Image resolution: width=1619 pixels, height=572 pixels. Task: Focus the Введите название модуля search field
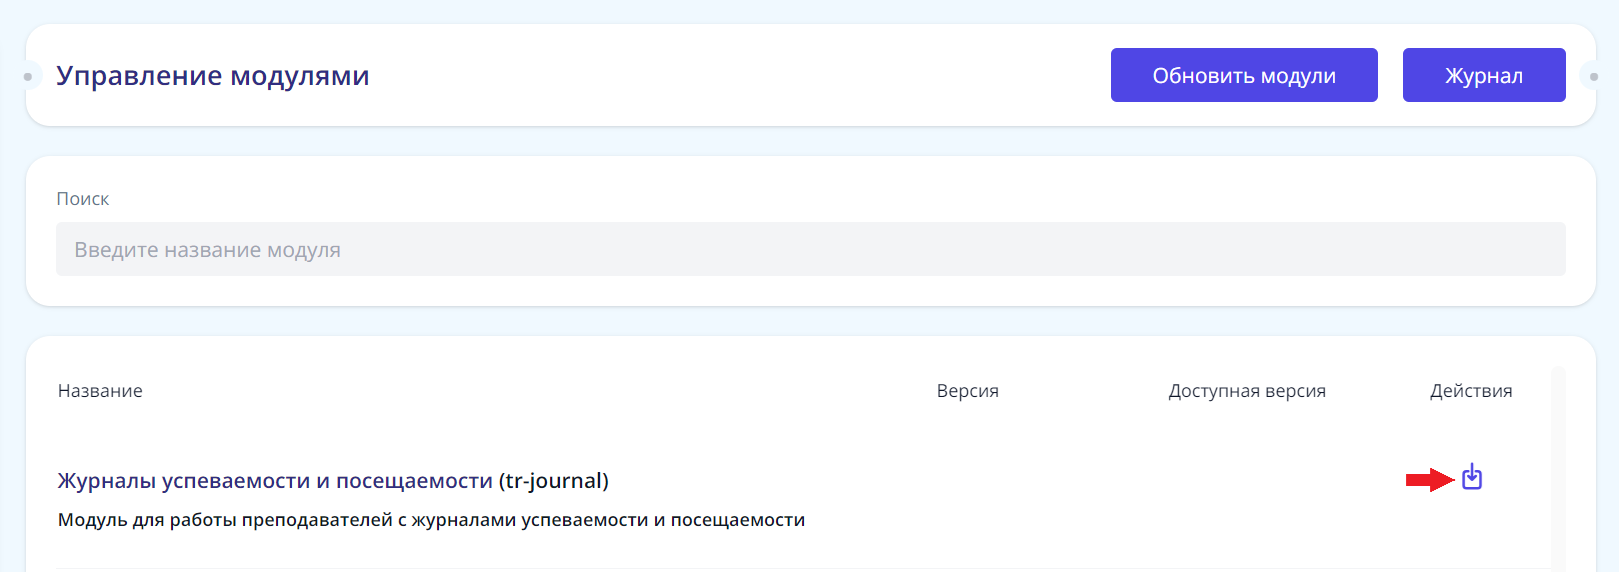tap(810, 249)
